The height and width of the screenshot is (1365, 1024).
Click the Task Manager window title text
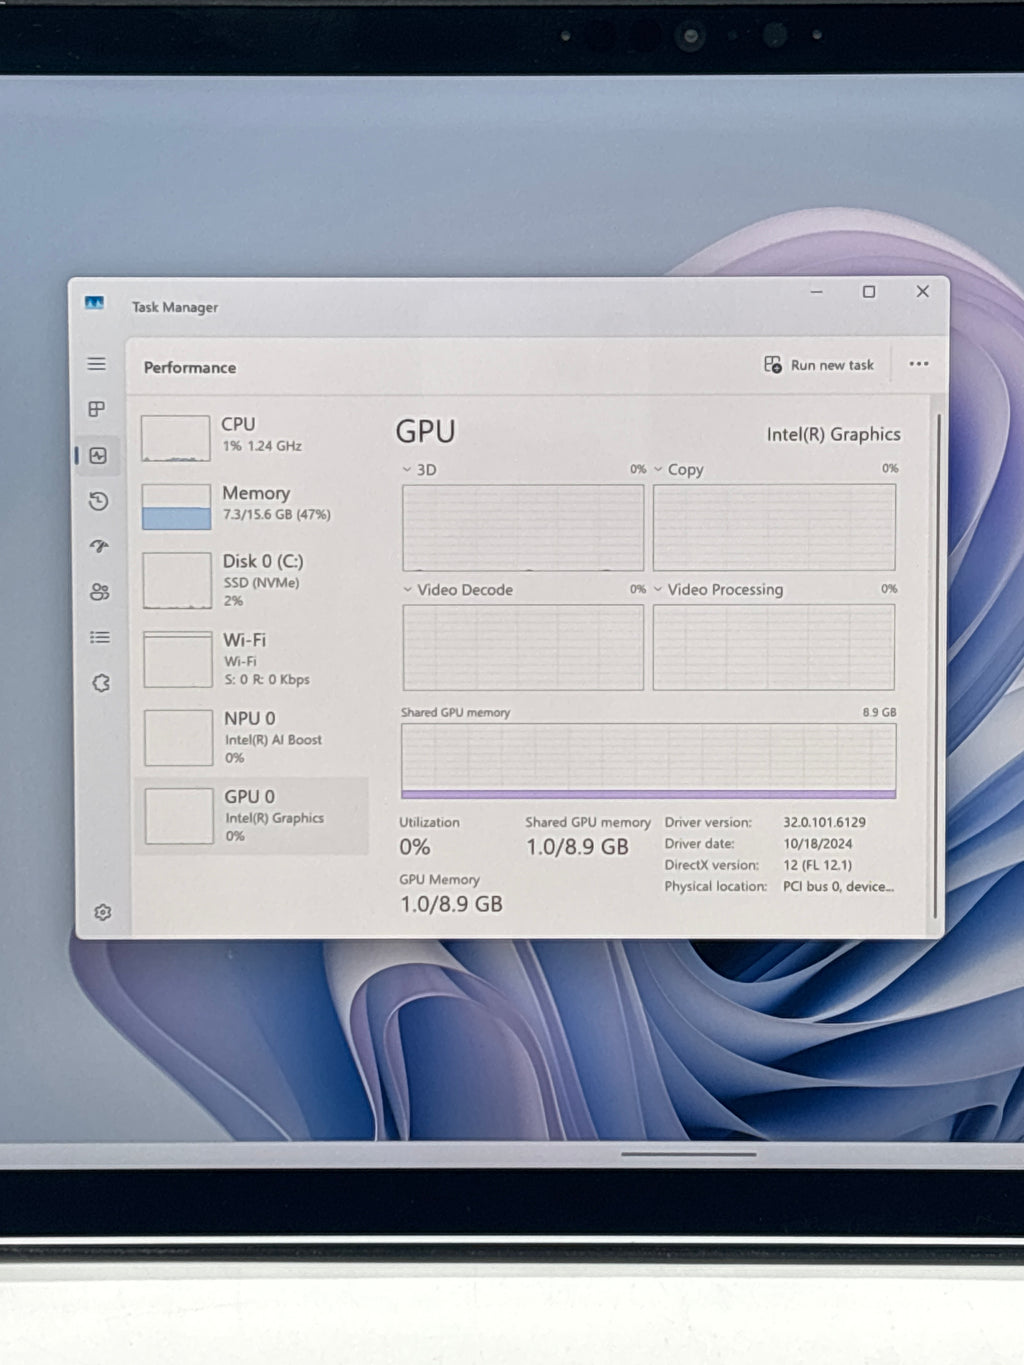click(x=175, y=307)
